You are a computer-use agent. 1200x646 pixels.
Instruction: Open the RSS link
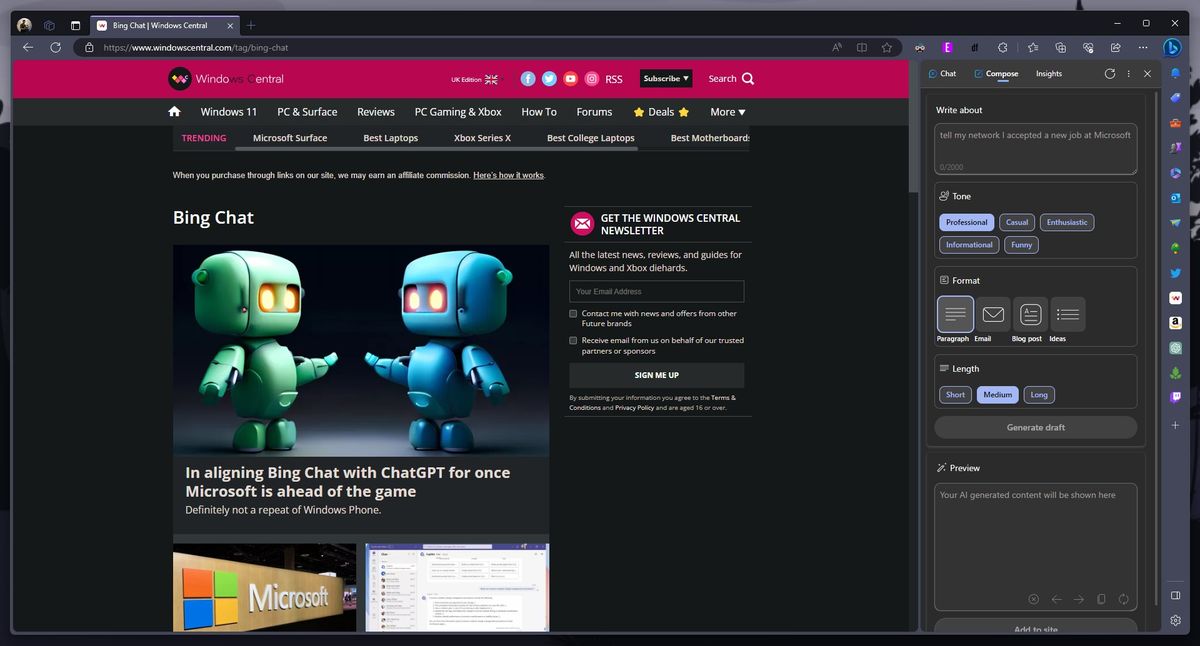614,79
